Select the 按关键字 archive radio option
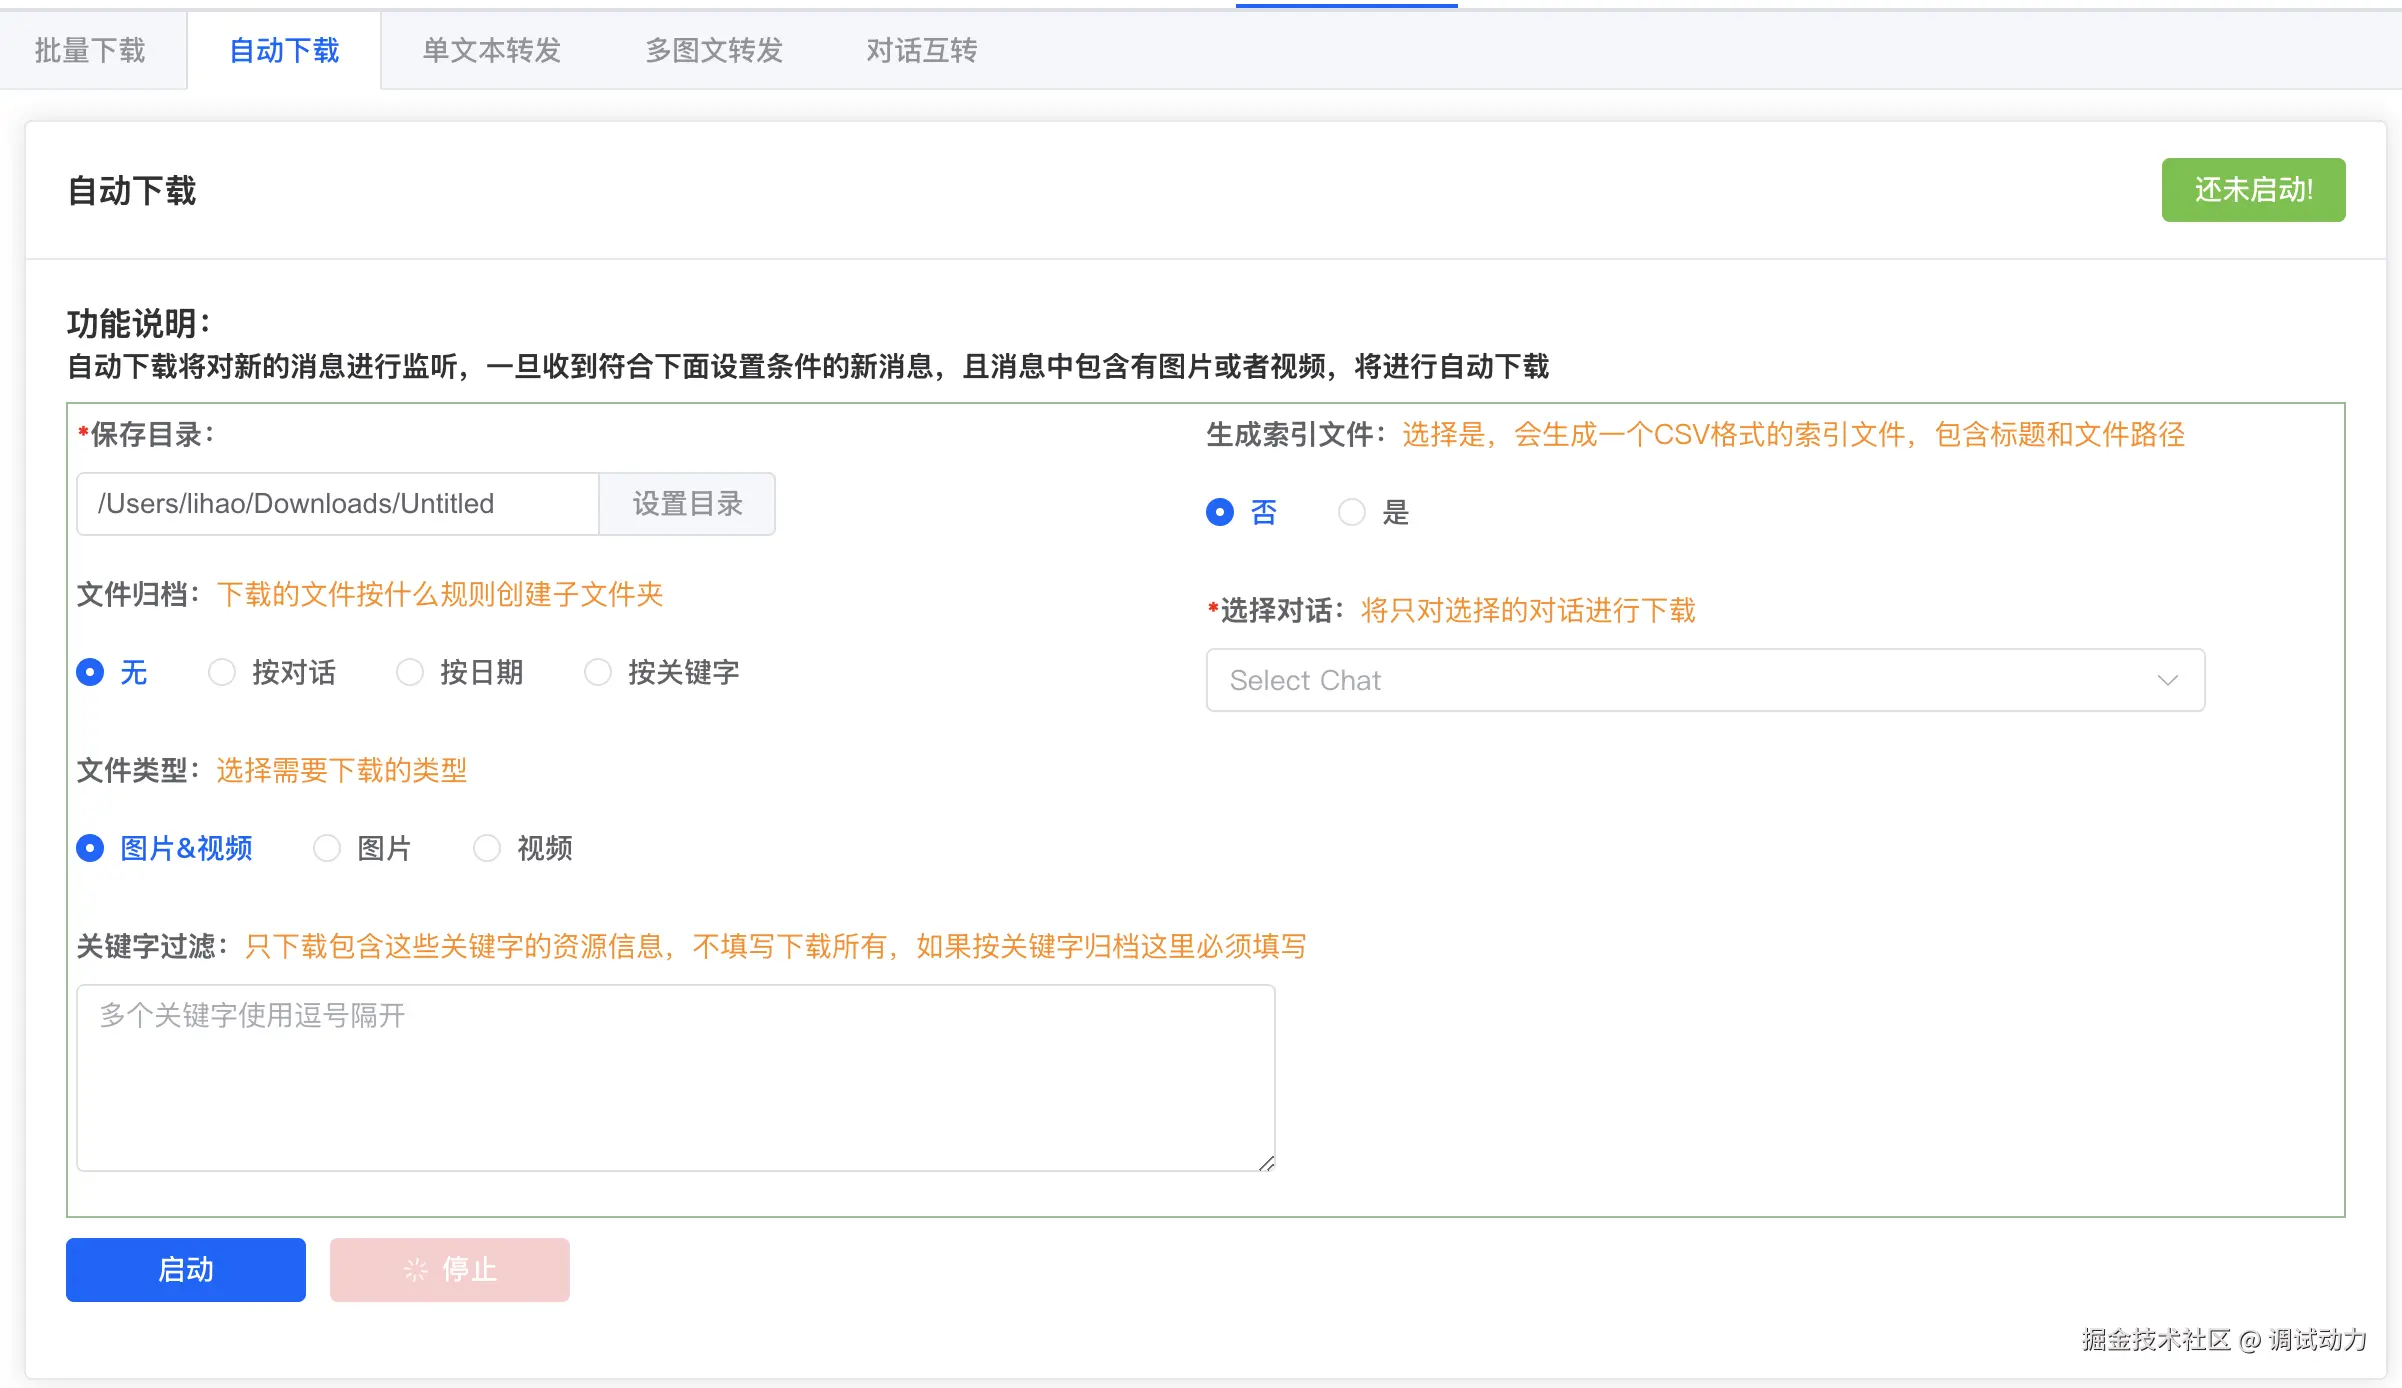2402x1388 pixels. click(598, 672)
